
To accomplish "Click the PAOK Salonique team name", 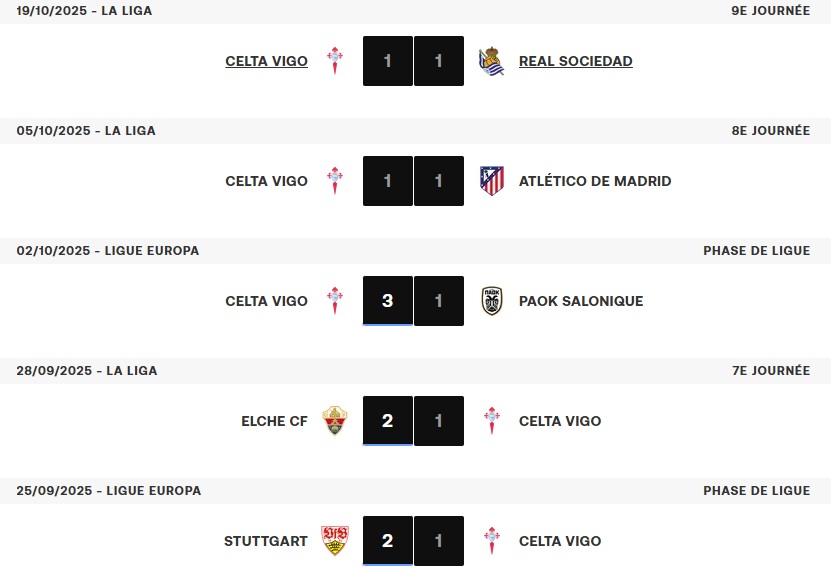I will coord(581,301).
